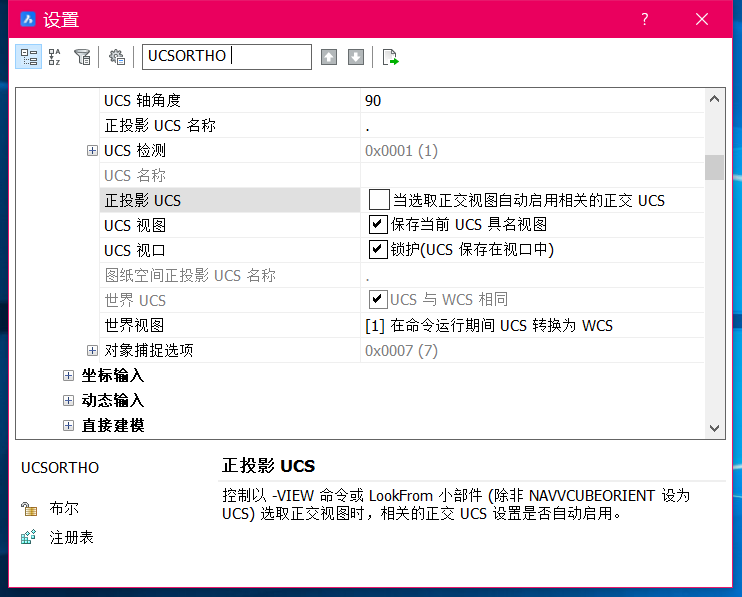Image resolution: width=742 pixels, height=597 pixels.
Task: Switch to categorized view icon
Action: click(x=28, y=57)
